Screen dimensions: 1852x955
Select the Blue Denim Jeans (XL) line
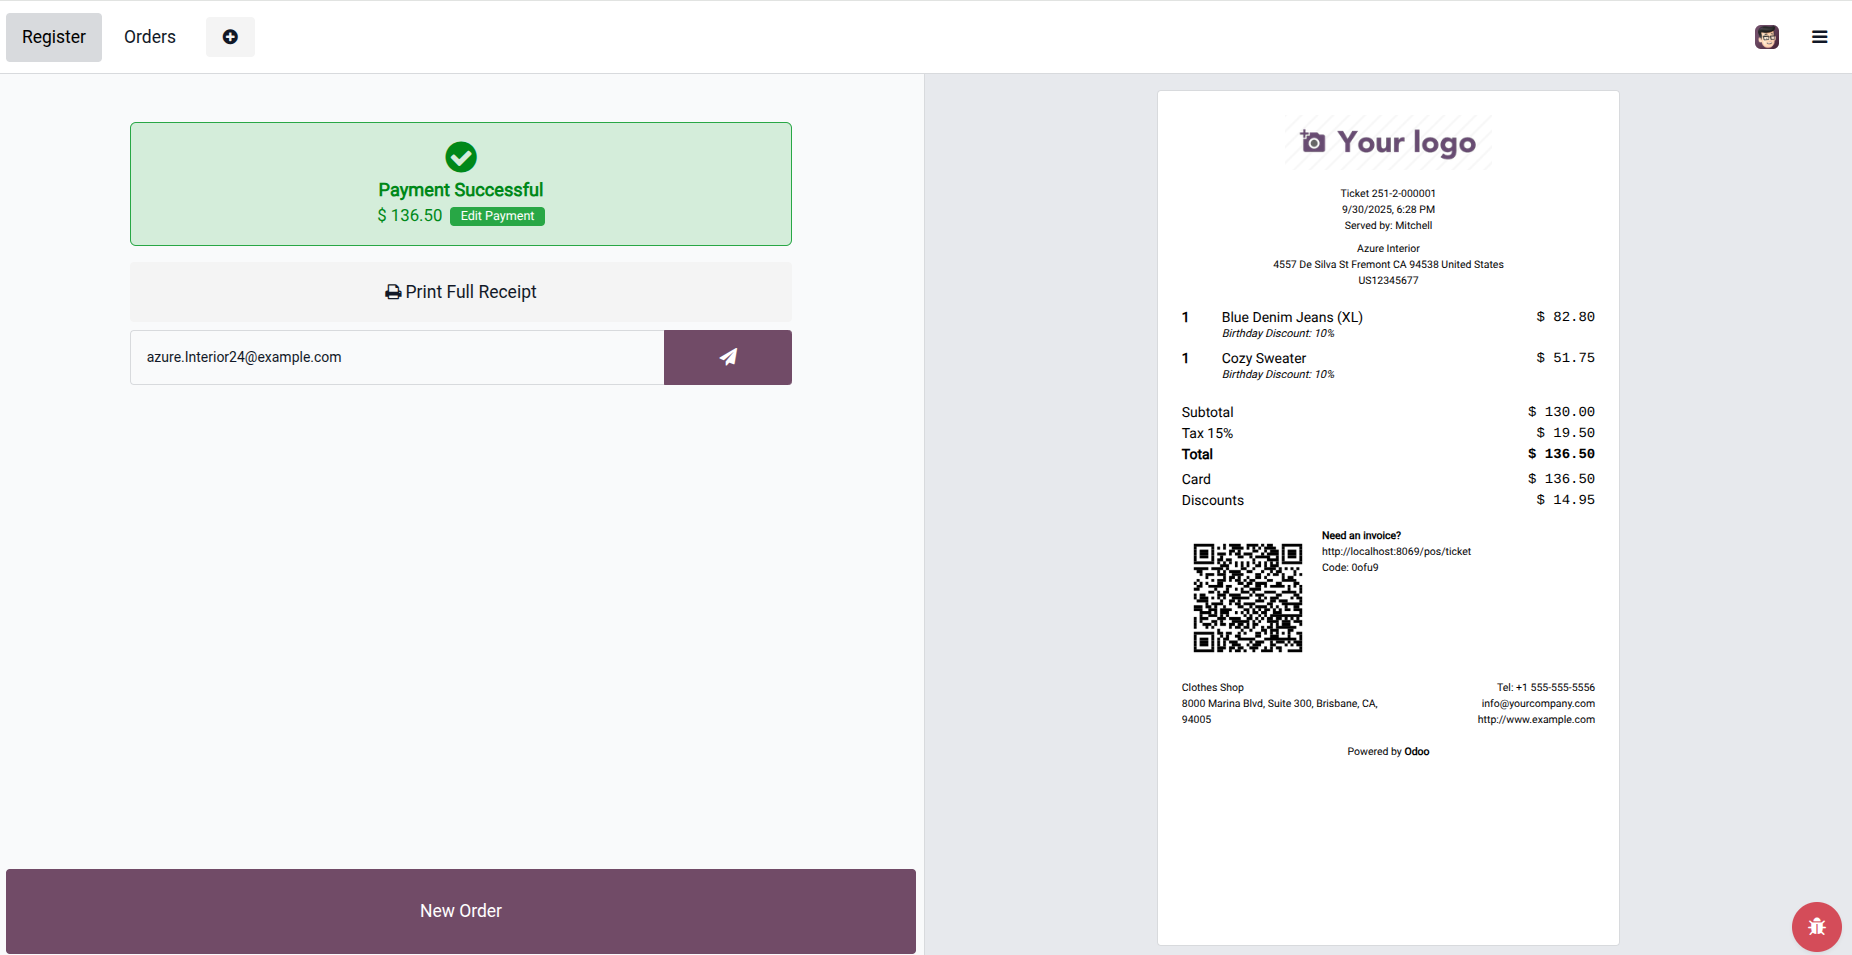1388,325
